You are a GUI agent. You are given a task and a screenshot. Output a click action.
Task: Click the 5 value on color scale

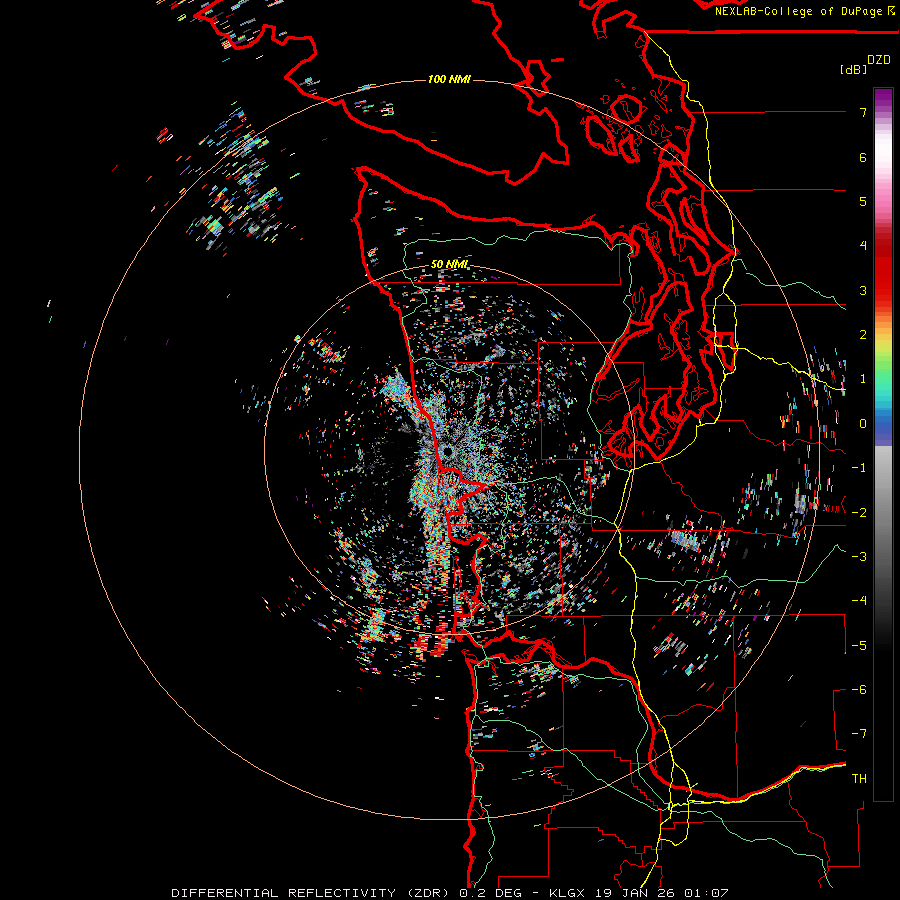coord(863,201)
